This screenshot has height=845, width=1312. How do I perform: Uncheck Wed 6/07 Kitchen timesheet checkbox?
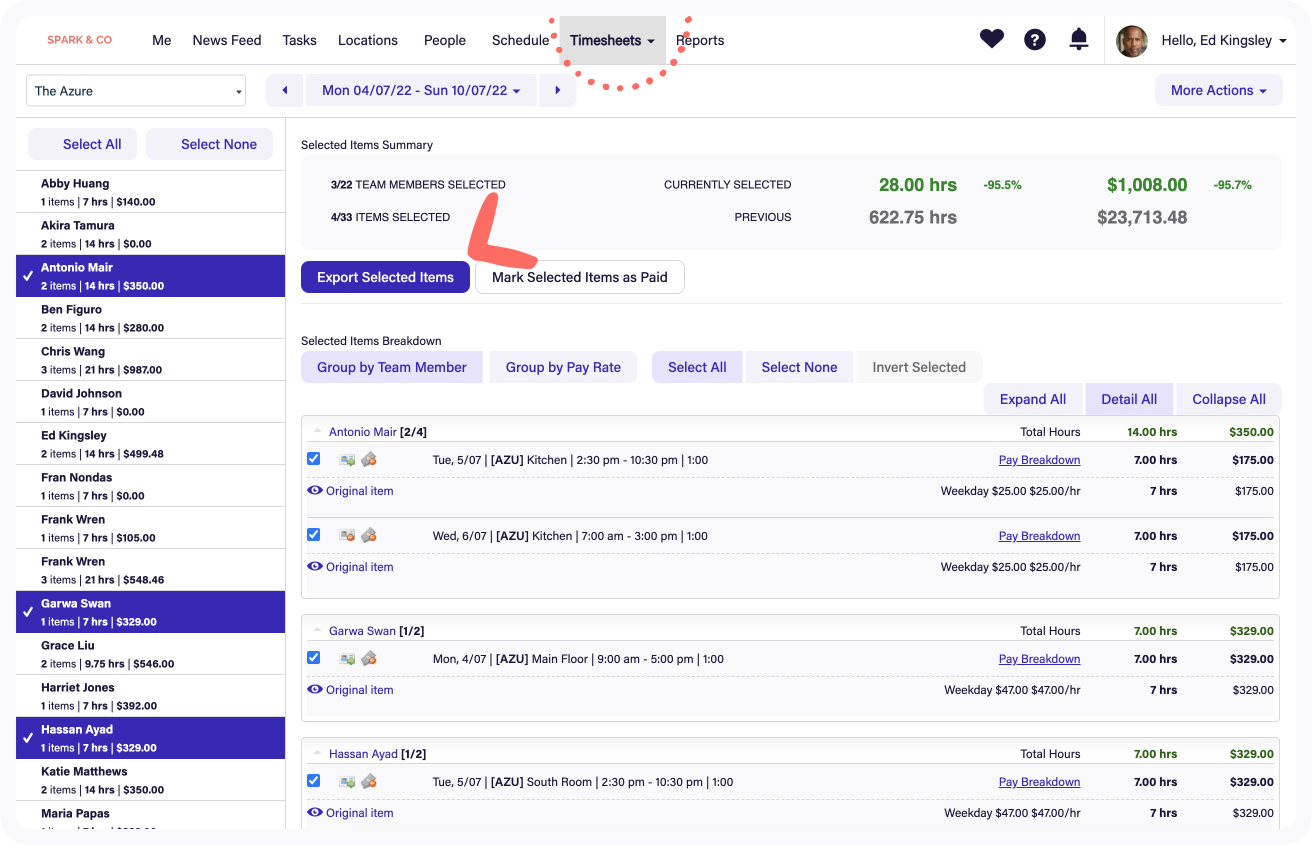click(314, 535)
